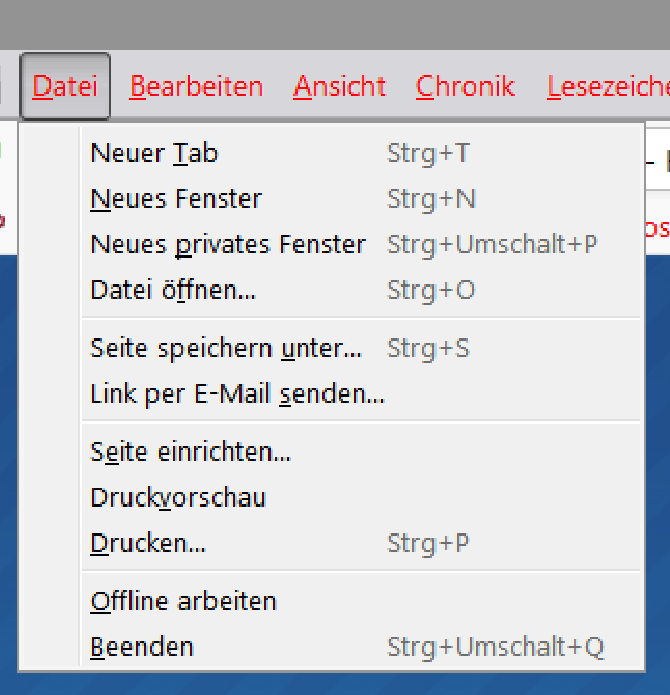Click the Strg+Umschalt+P shortcut text

492,245
